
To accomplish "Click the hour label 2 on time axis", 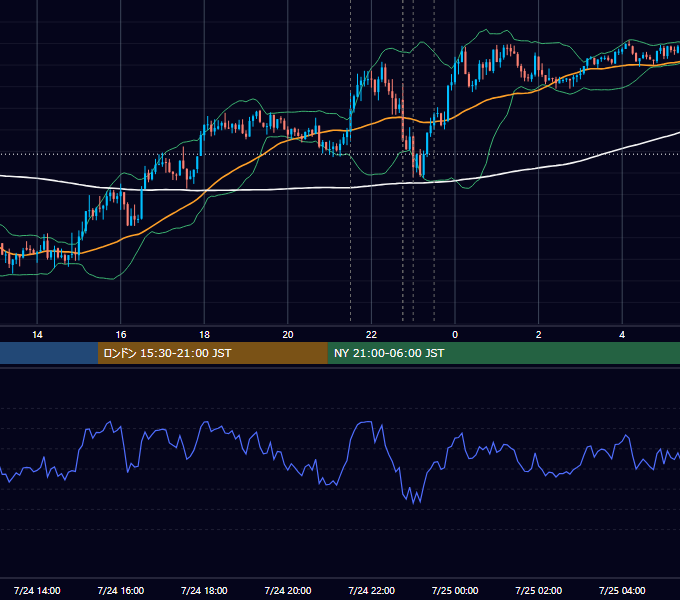I will (539, 335).
